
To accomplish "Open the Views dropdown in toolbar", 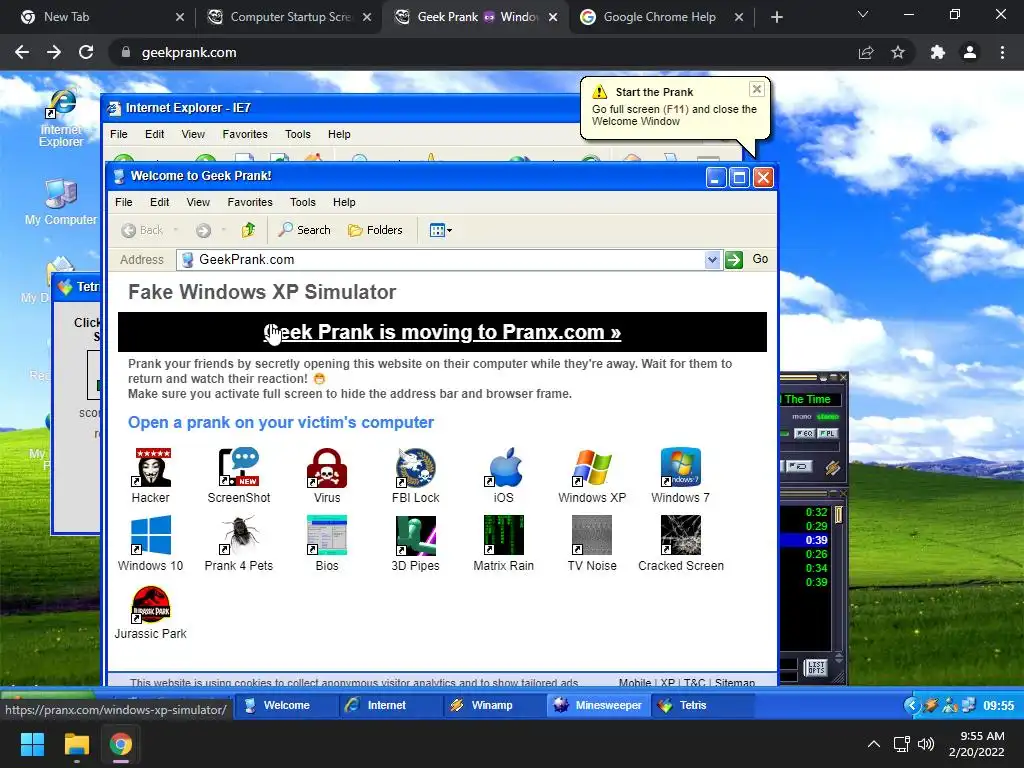I will (441, 230).
